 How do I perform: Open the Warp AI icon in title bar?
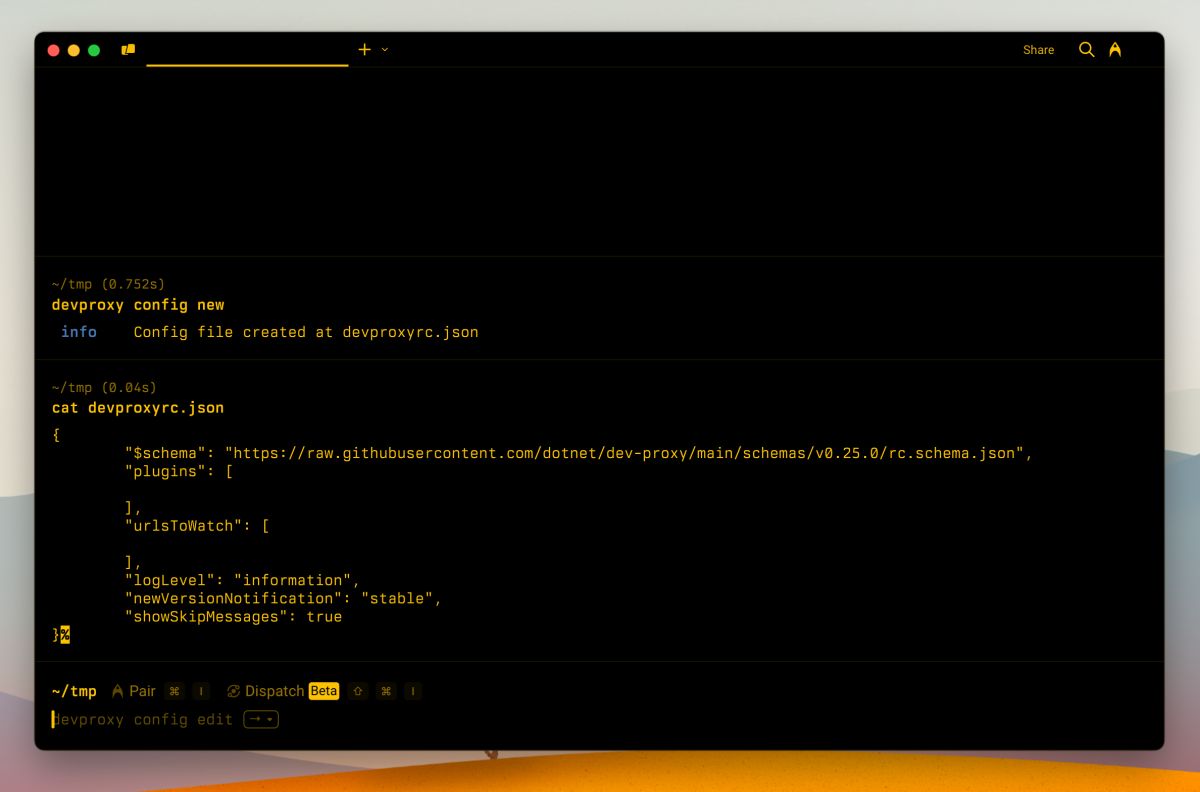(1115, 49)
